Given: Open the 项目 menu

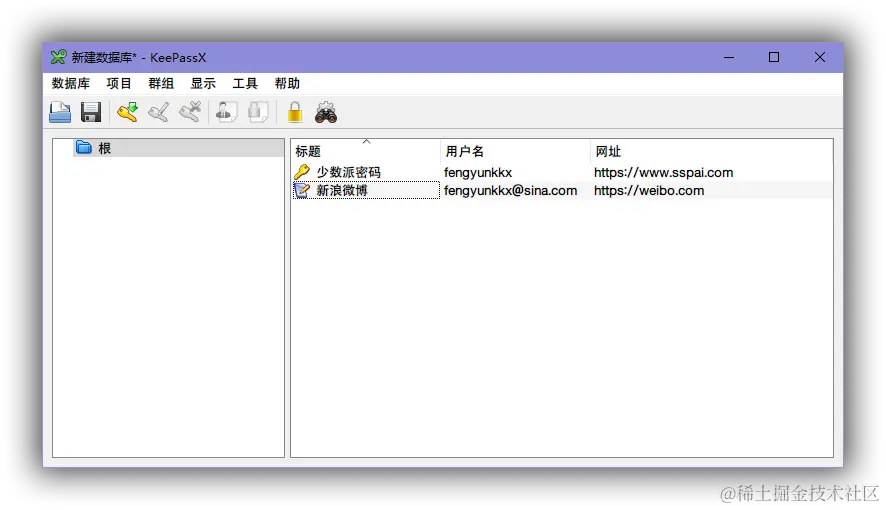Looking at the screenshot, I should (x=119, y=84).
